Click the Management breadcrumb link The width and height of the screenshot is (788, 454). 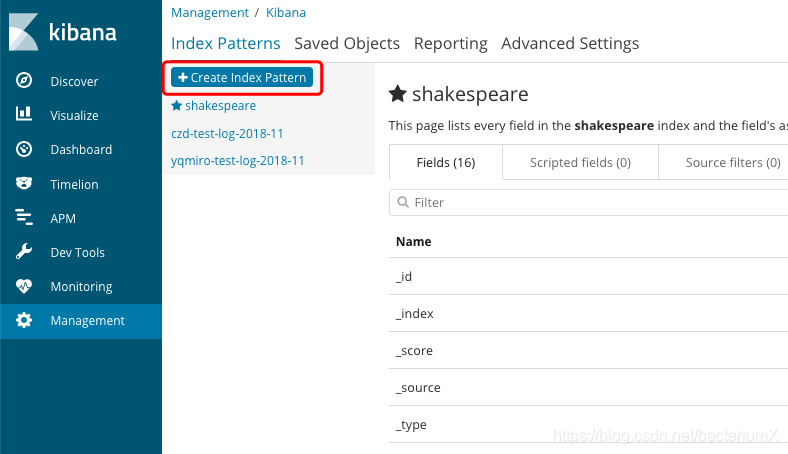coord(210,13)
